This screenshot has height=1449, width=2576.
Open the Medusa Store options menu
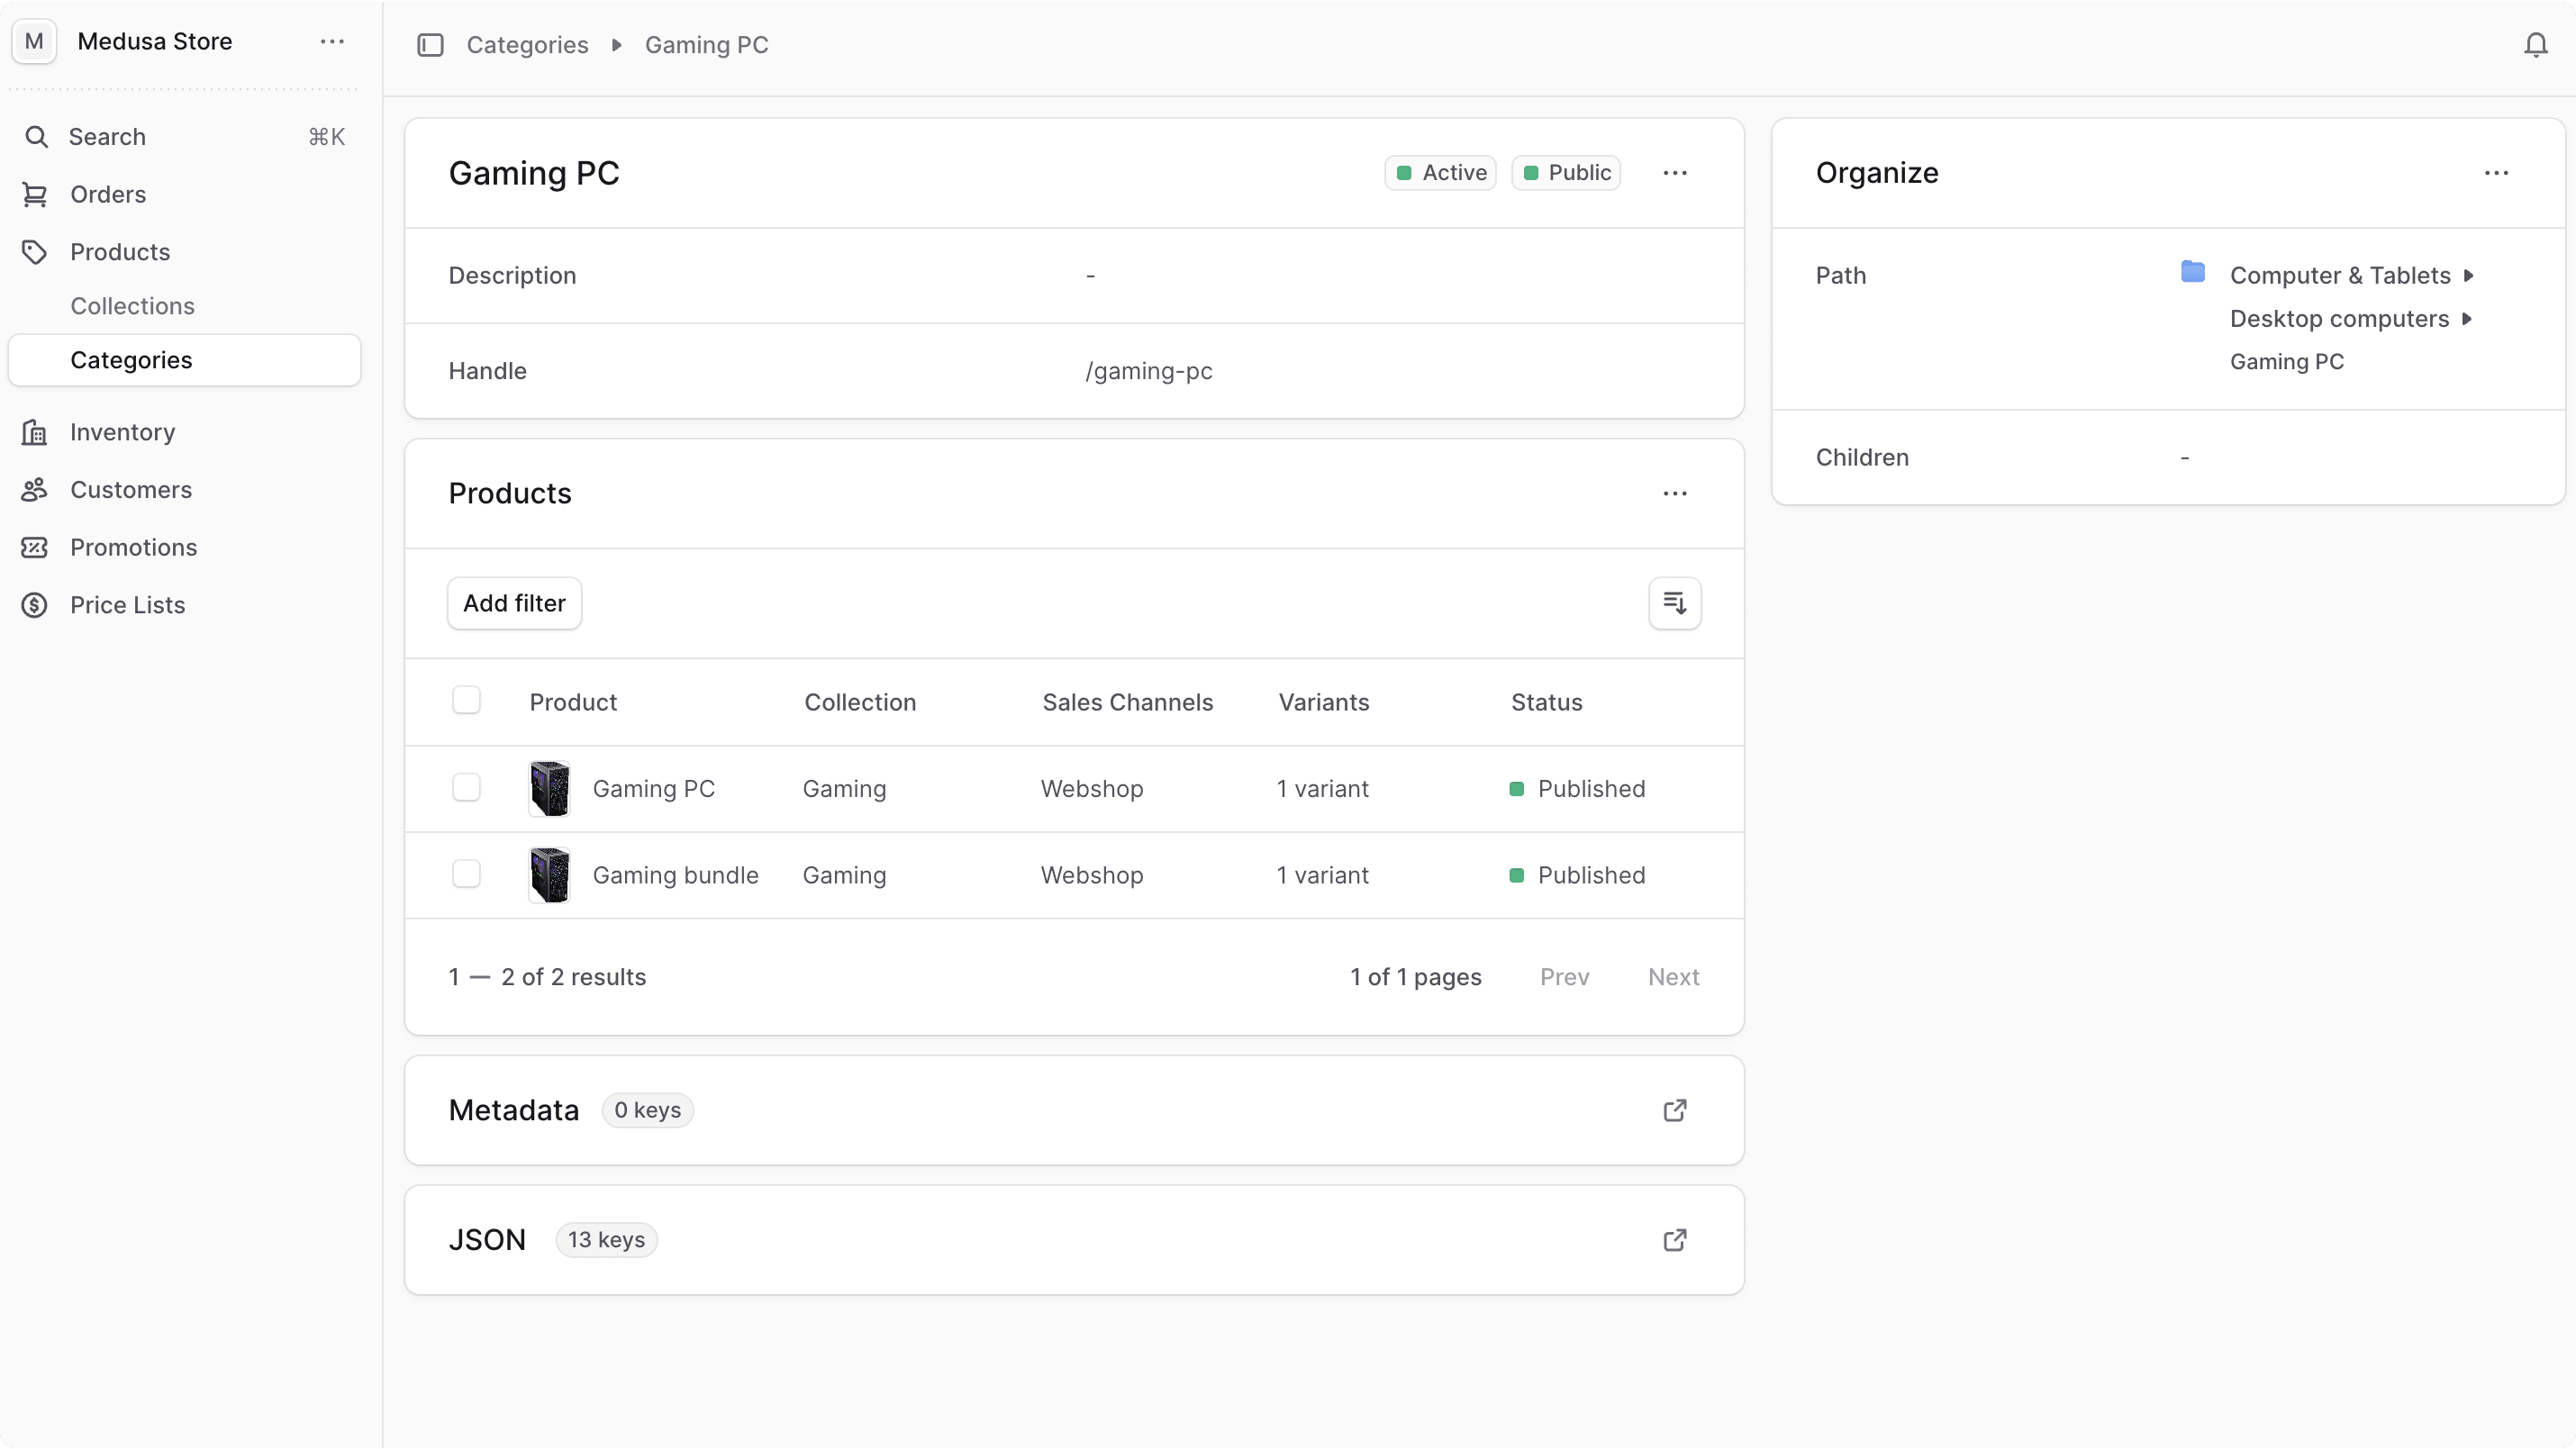331,41
